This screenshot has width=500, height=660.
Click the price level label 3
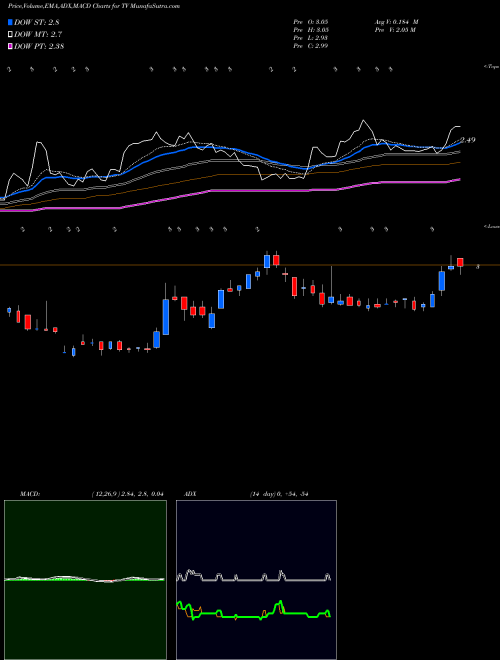click(x=477, y=267)
